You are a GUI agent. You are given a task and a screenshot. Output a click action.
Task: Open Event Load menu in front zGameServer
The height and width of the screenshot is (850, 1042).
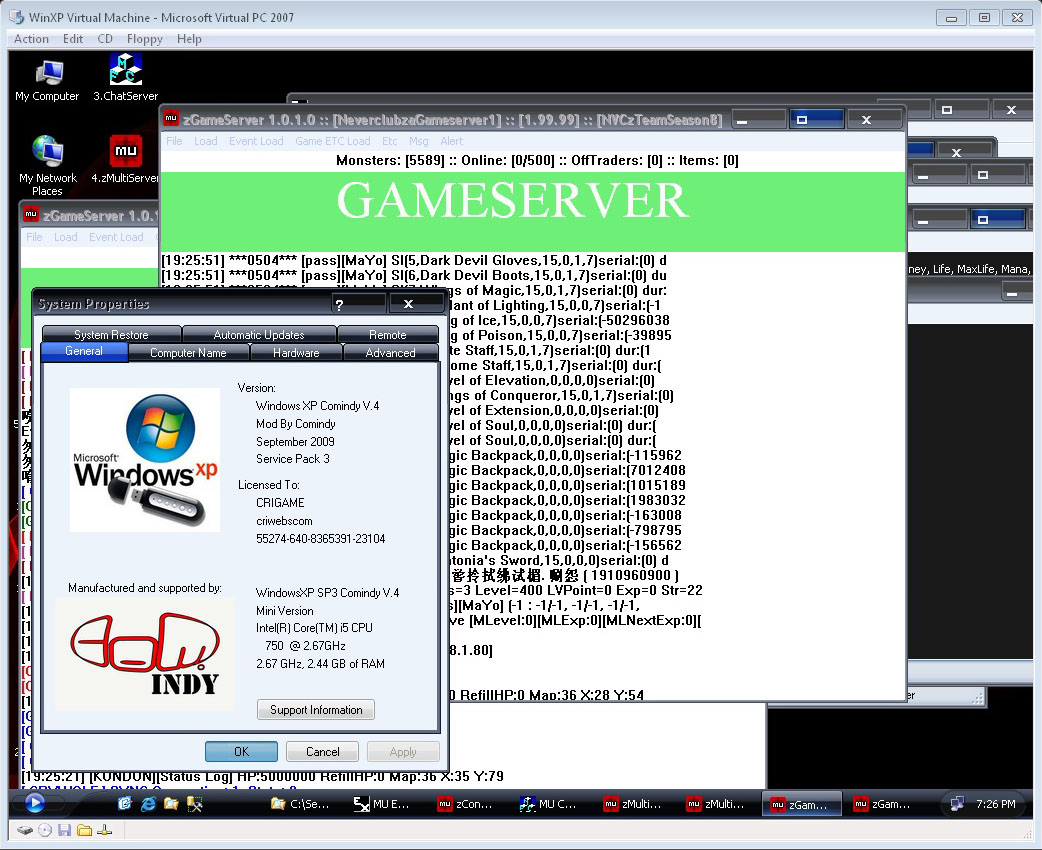[x=256, y=141]
